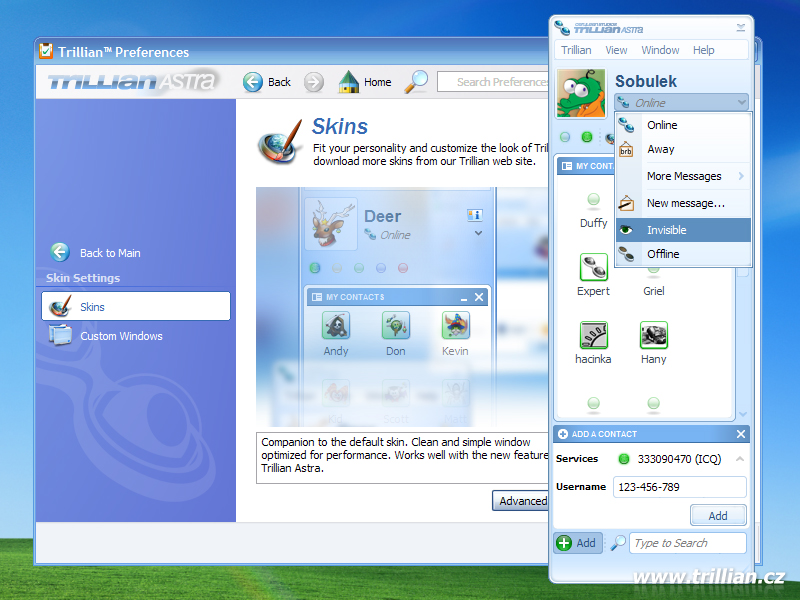Viewport: 800px width, 600px height.
Task: Click the Trillian Preferences title bar icon
Action: pos(46,51)
